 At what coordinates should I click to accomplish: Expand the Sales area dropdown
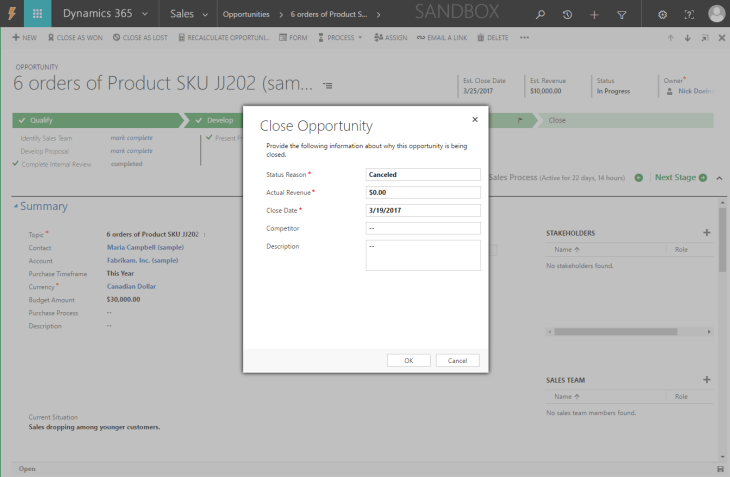coord(205,15)
